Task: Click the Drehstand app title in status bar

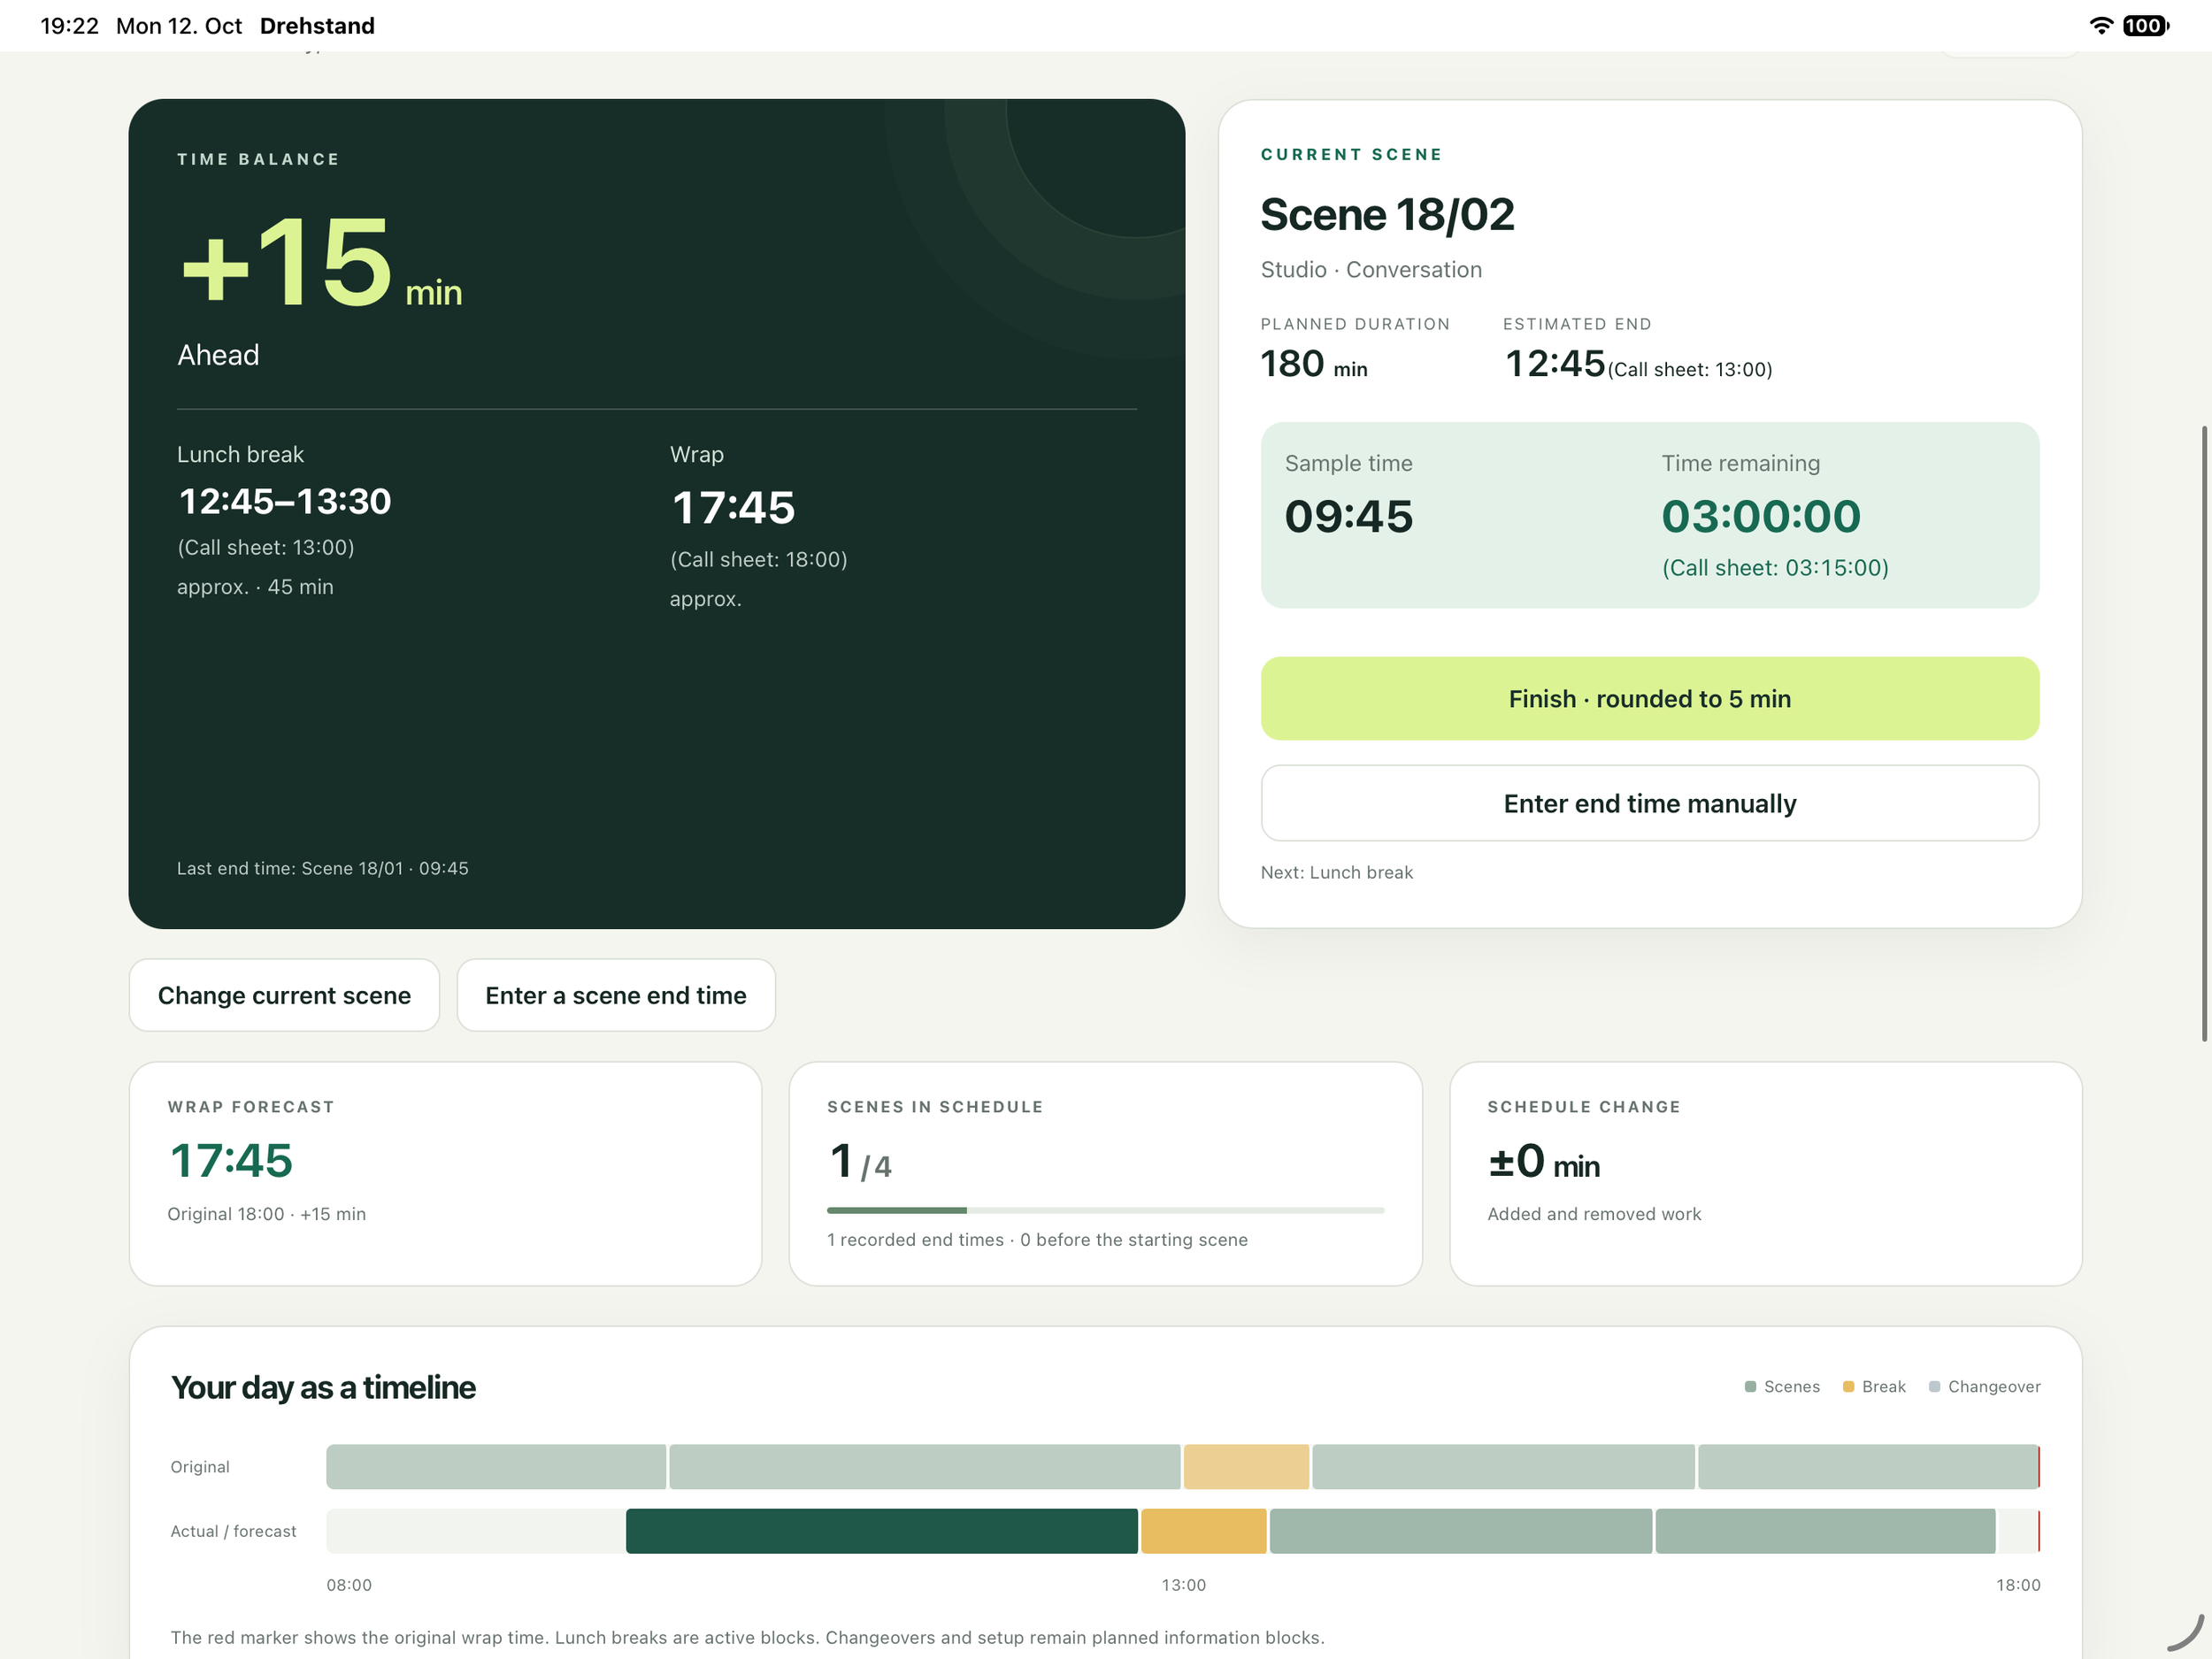Action: pos(317,26)
